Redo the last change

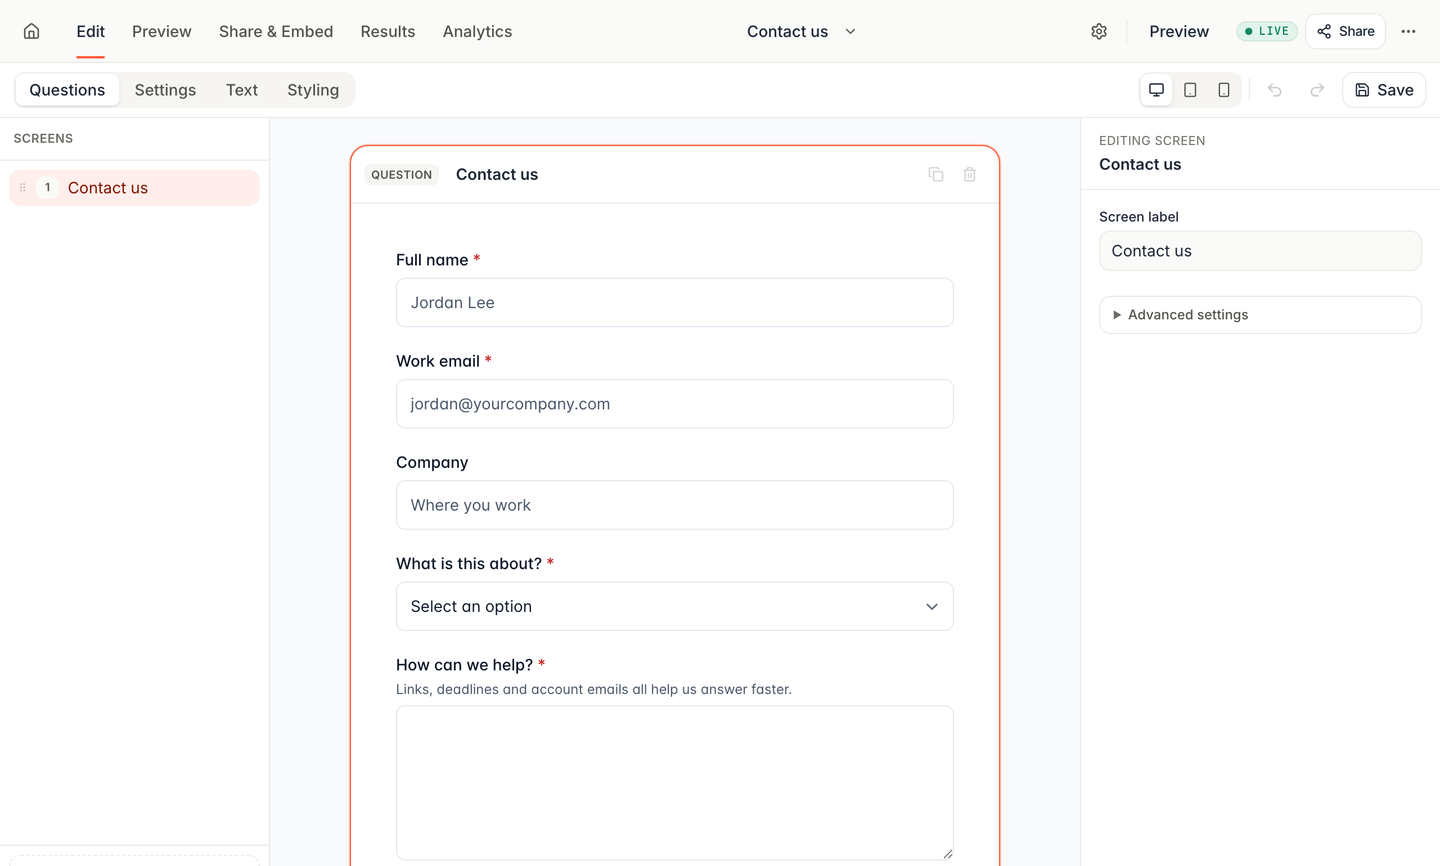click(1317, 90)
